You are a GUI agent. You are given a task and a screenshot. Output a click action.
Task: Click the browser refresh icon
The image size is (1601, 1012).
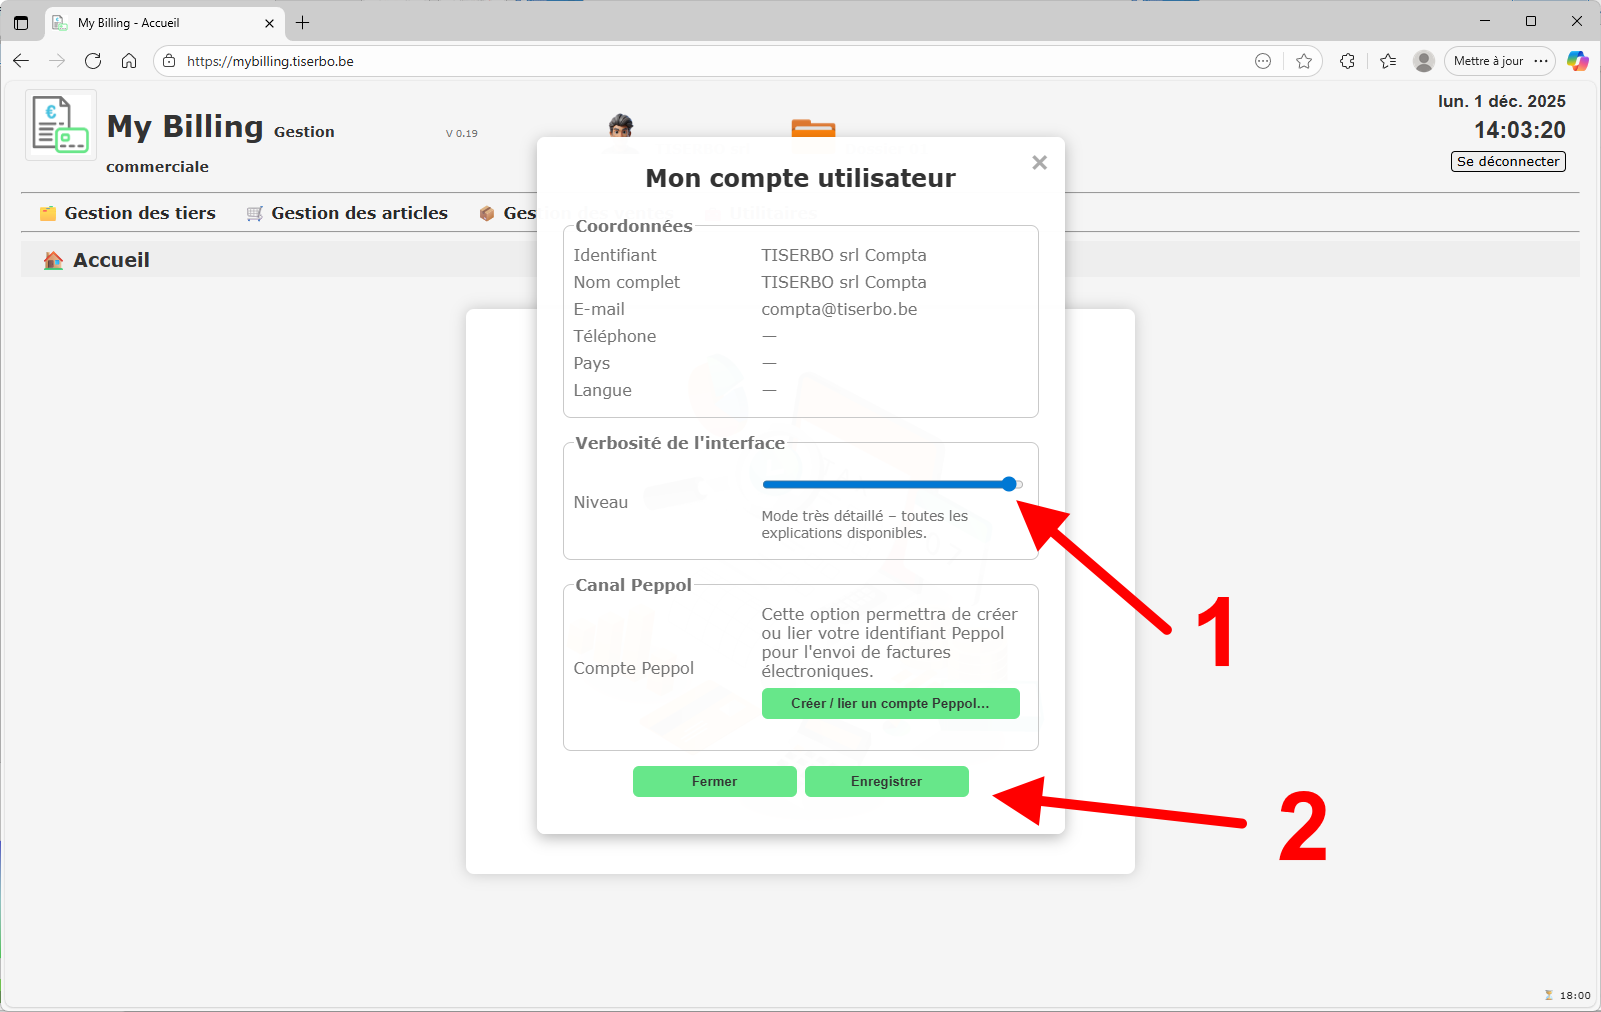(93, 61)
